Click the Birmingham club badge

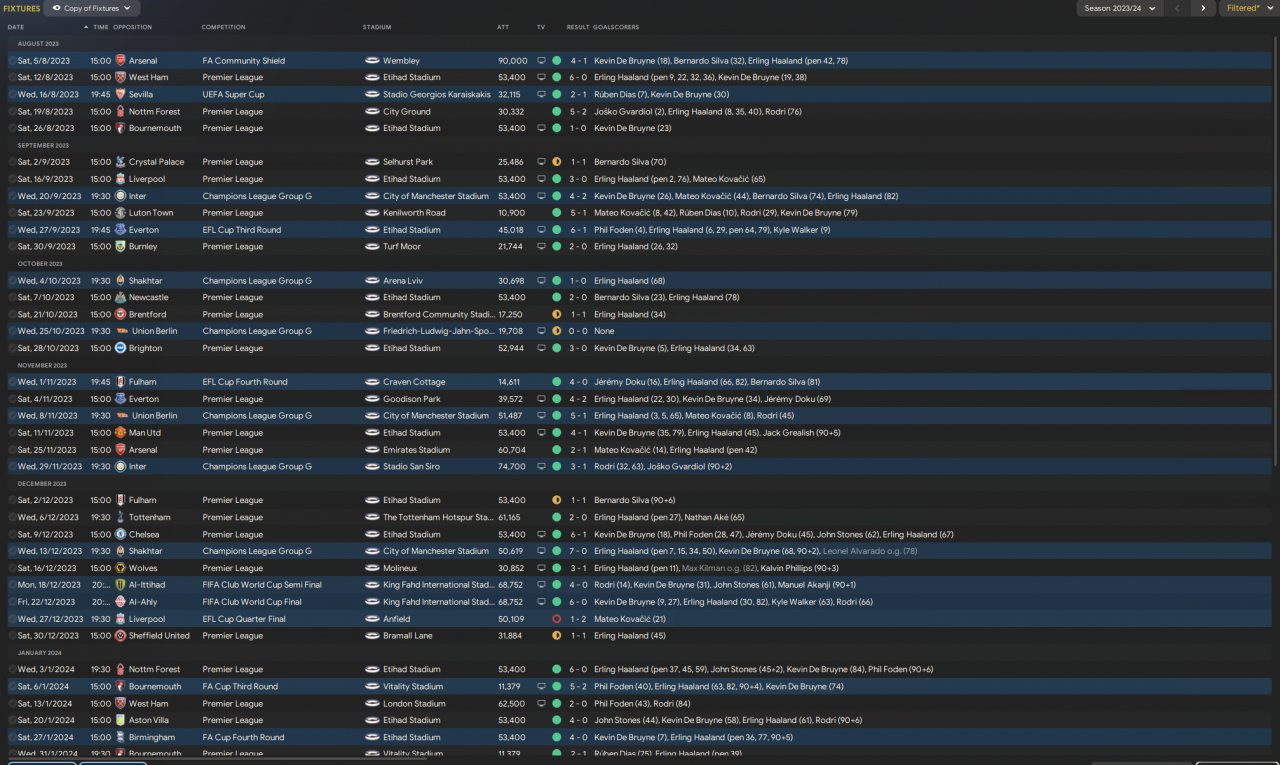pos(120,737)
